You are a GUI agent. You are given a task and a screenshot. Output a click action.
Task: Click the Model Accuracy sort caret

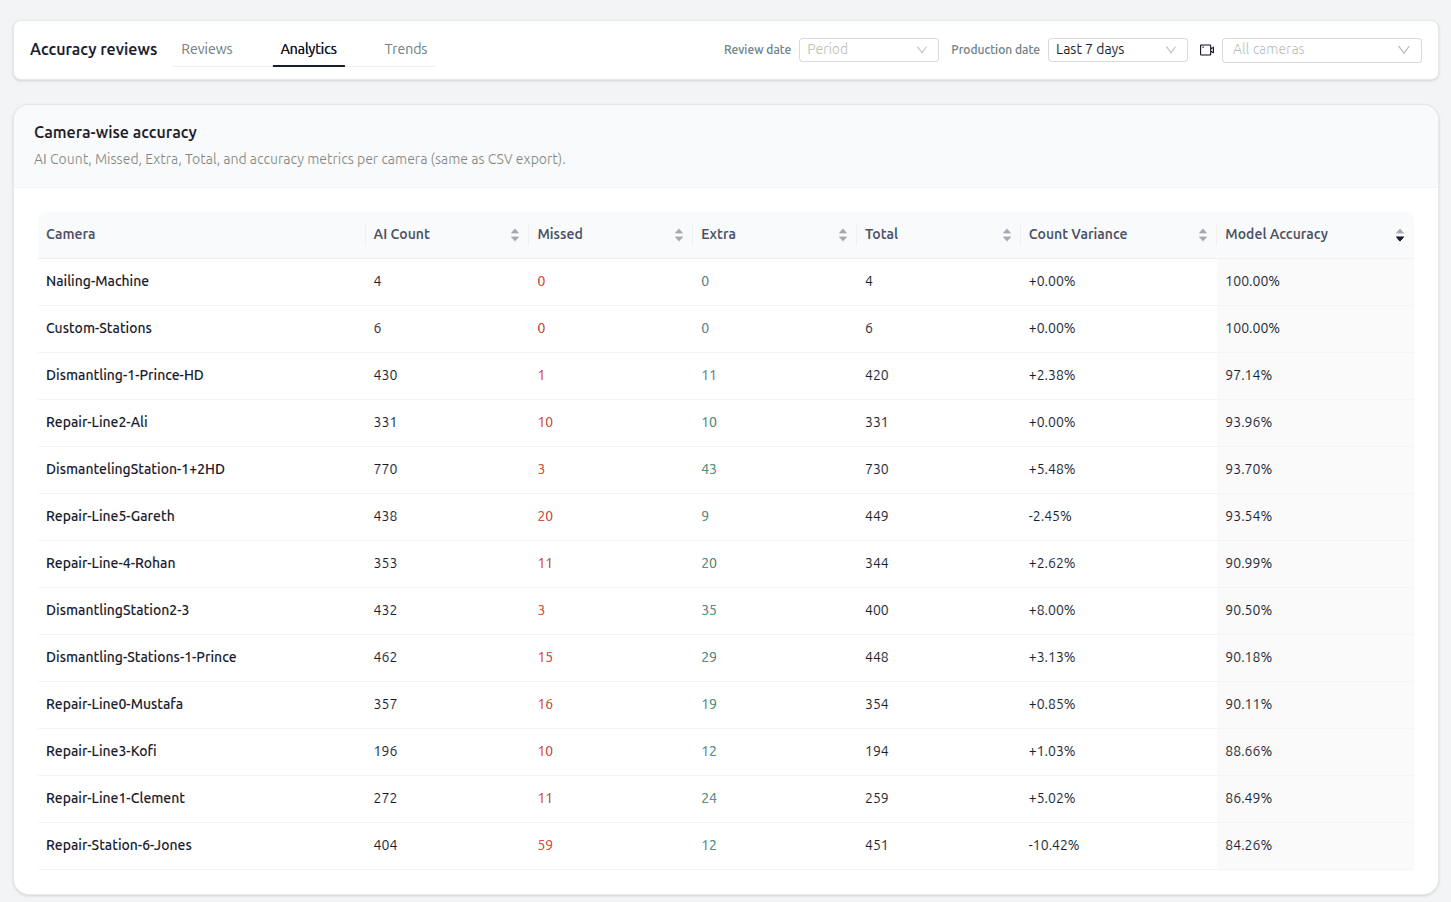1399,234
